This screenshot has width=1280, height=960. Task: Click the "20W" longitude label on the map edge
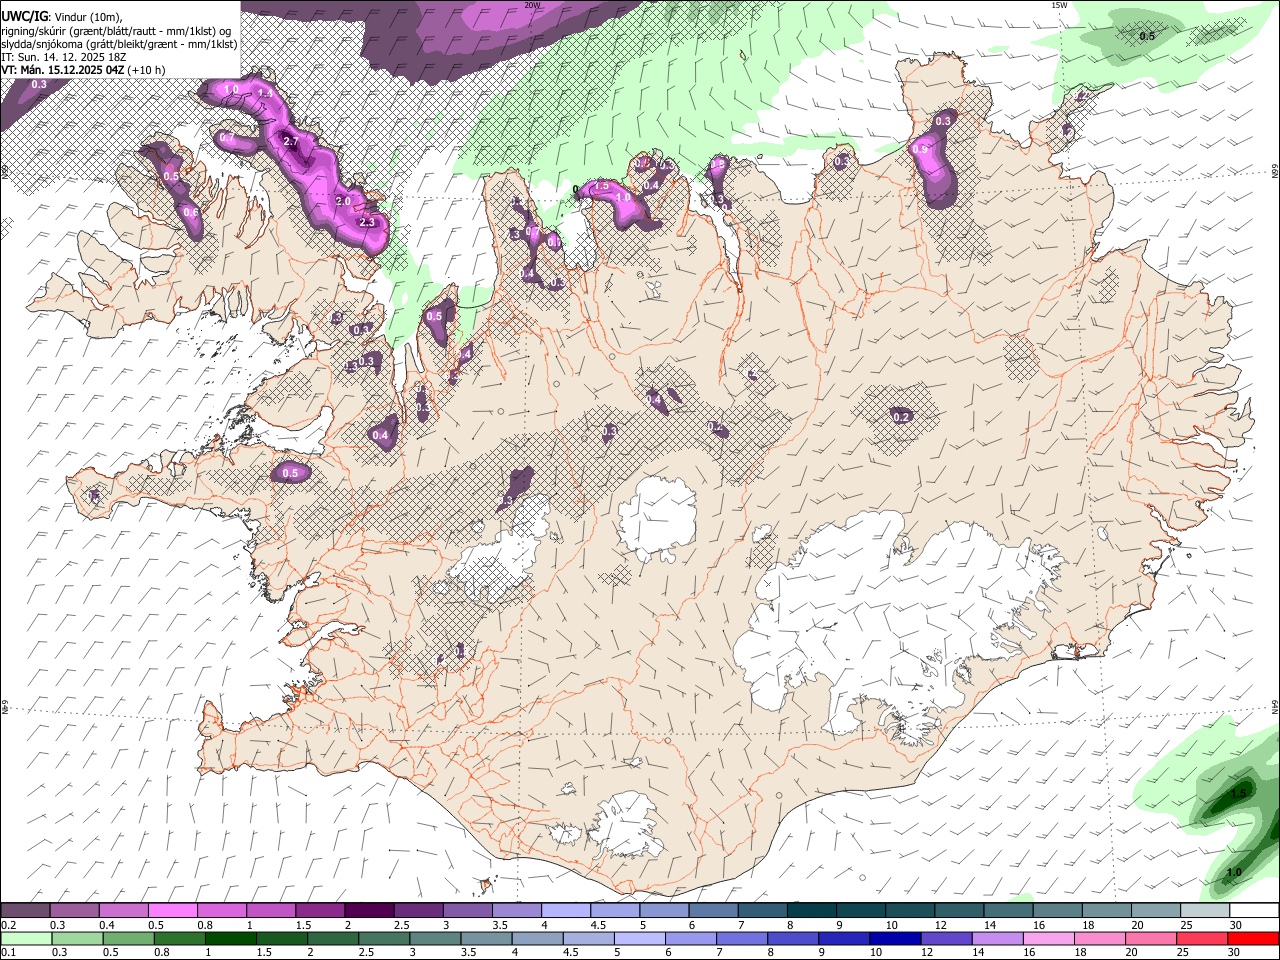(x=532, y=5)
